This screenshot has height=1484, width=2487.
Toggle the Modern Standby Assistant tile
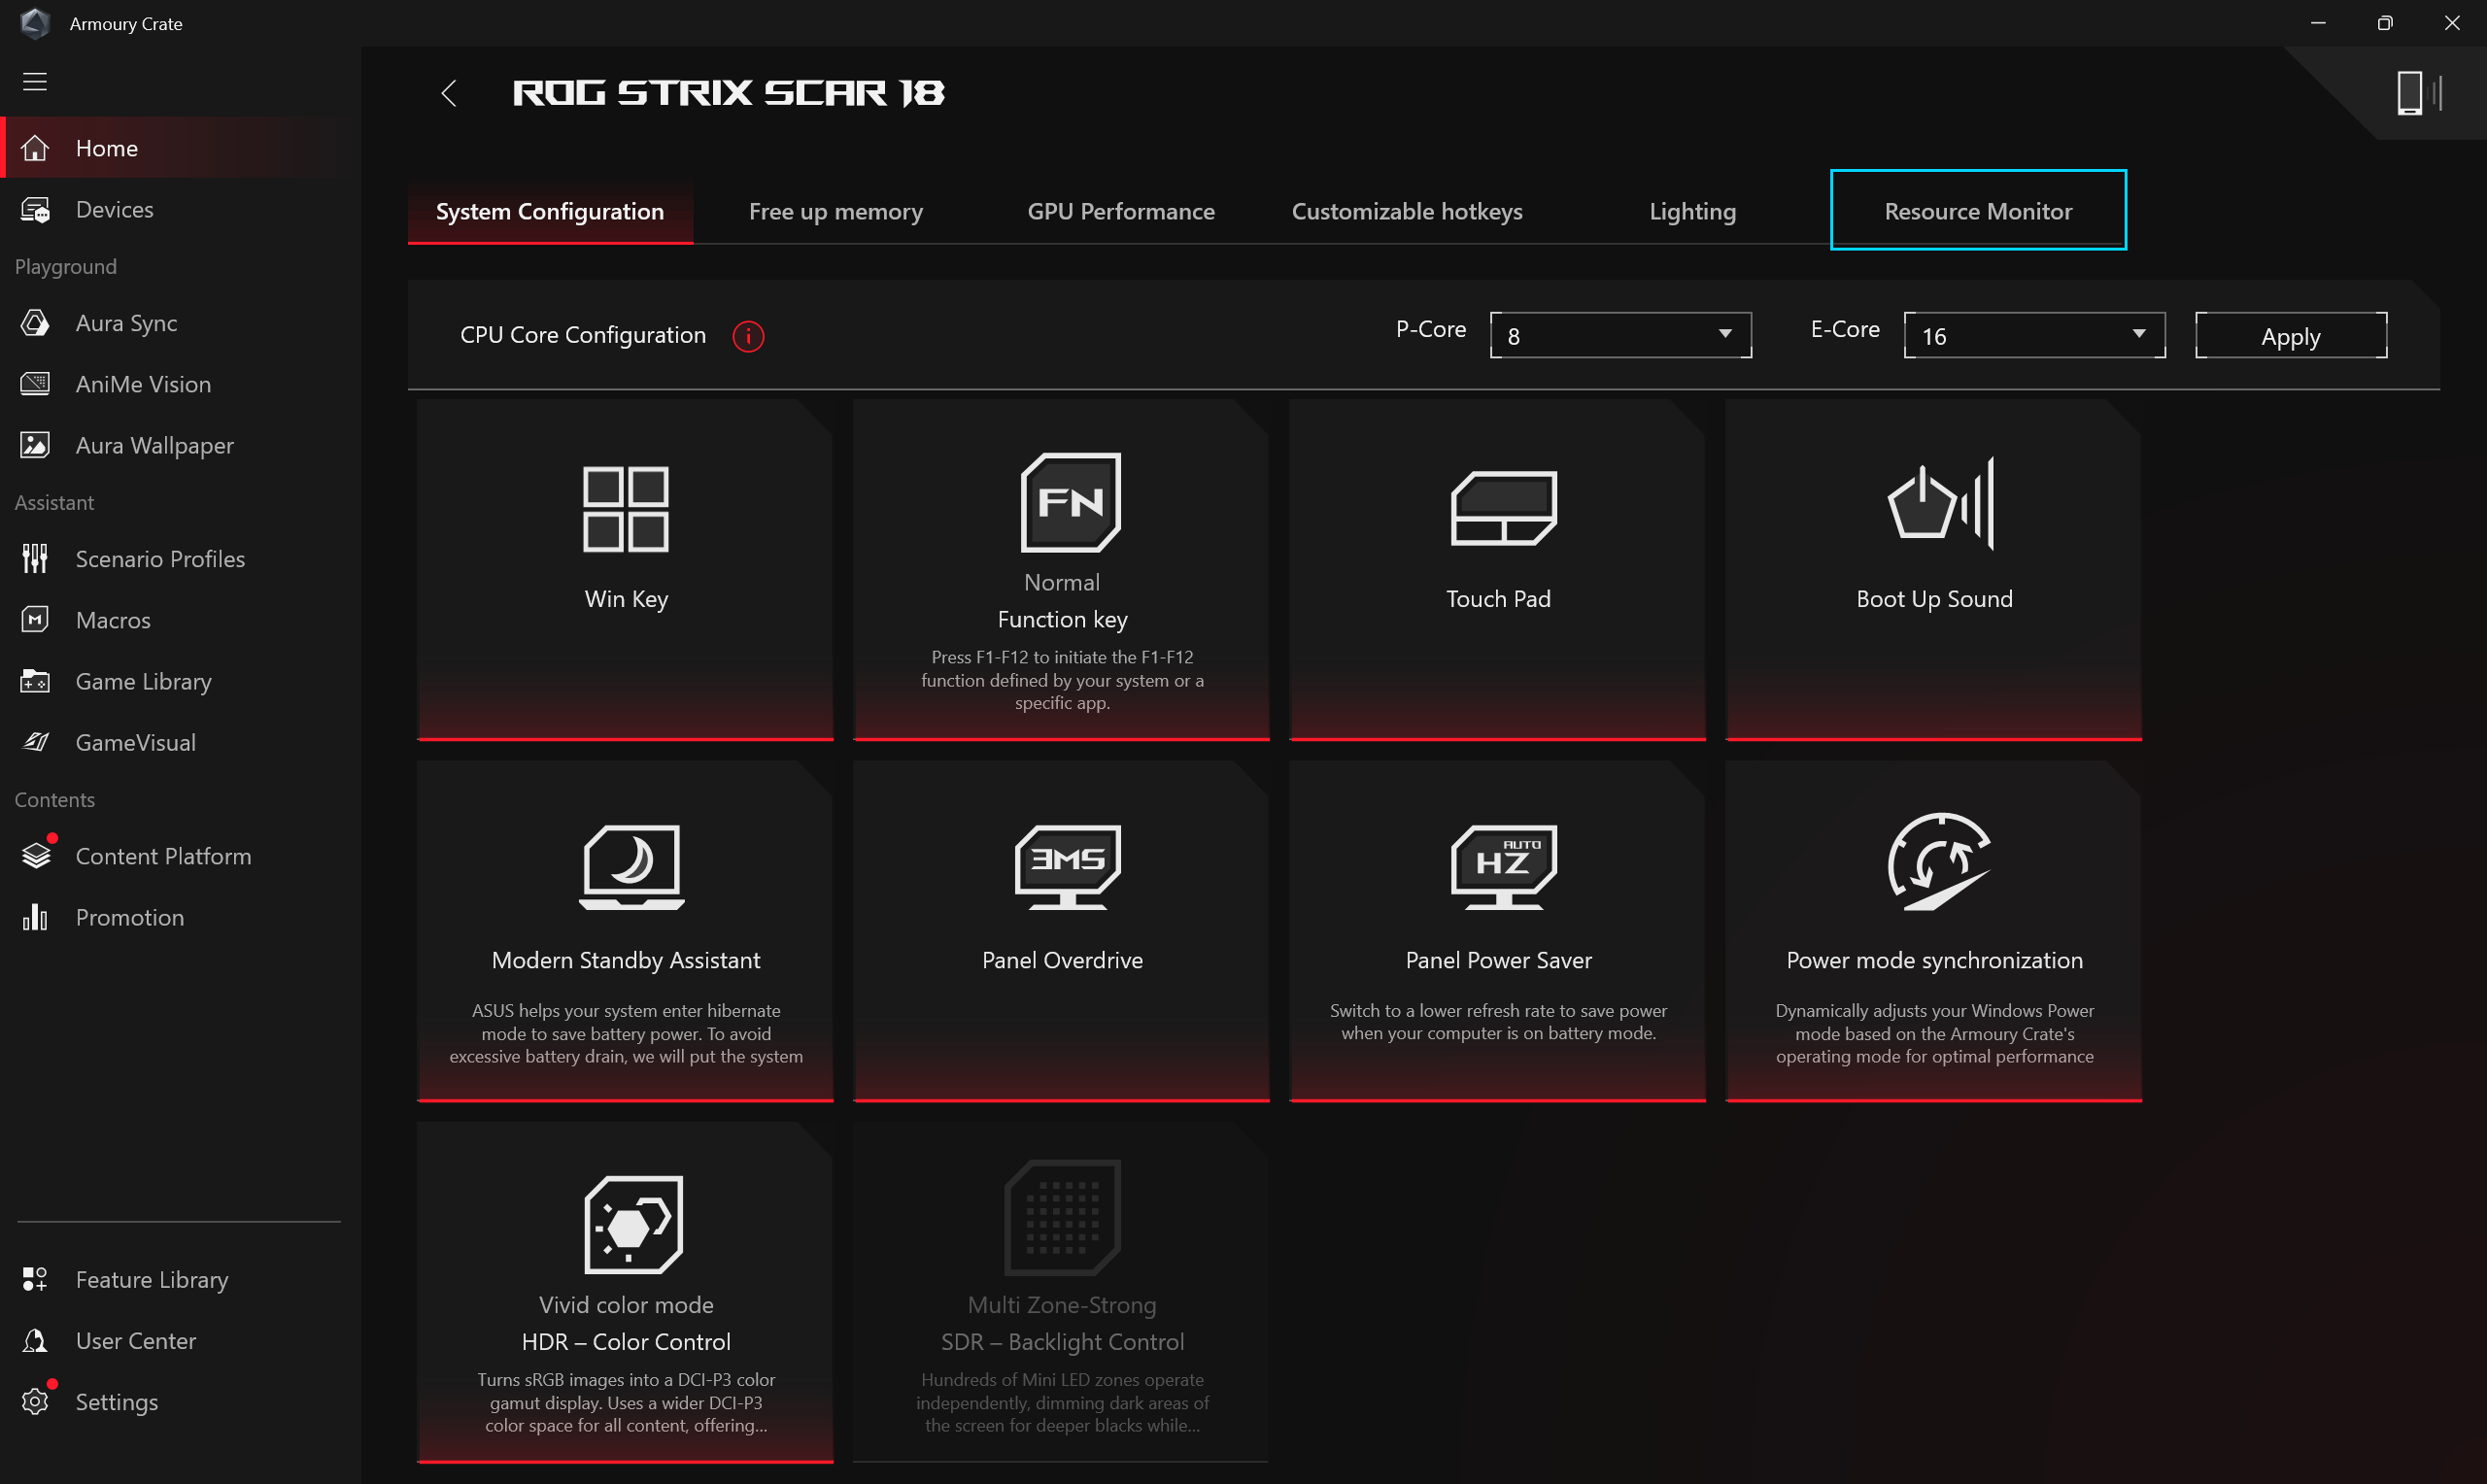pyautogui.click(x=625, y=931)
